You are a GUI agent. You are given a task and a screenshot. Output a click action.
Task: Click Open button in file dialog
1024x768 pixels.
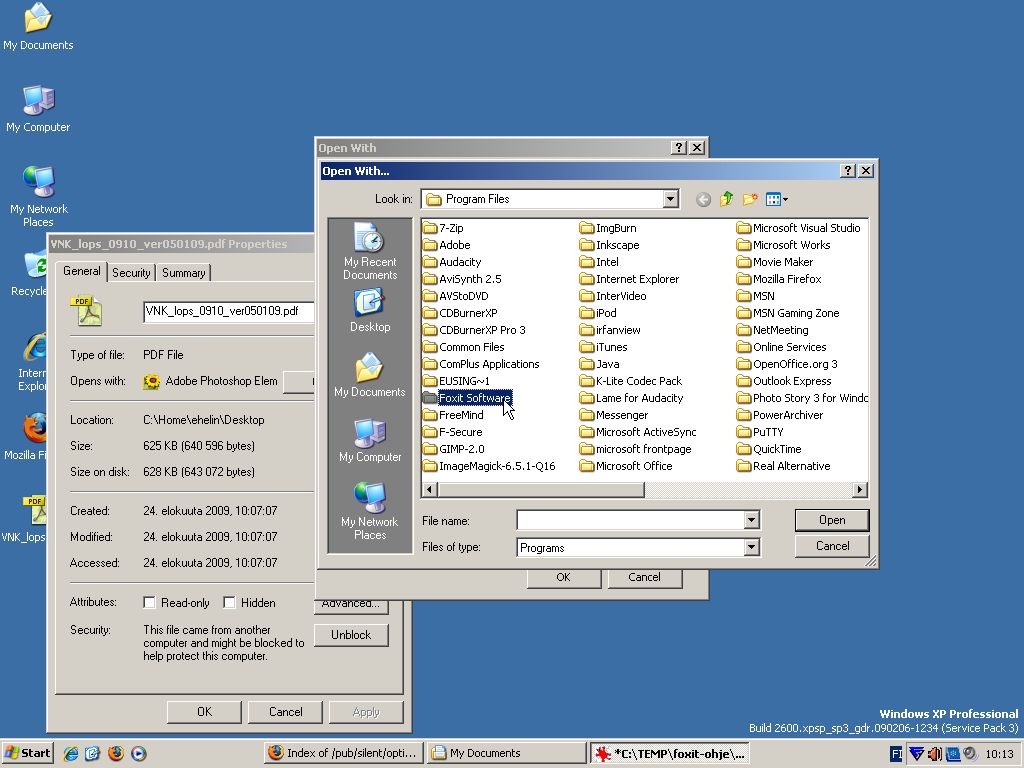pos(832,520)
